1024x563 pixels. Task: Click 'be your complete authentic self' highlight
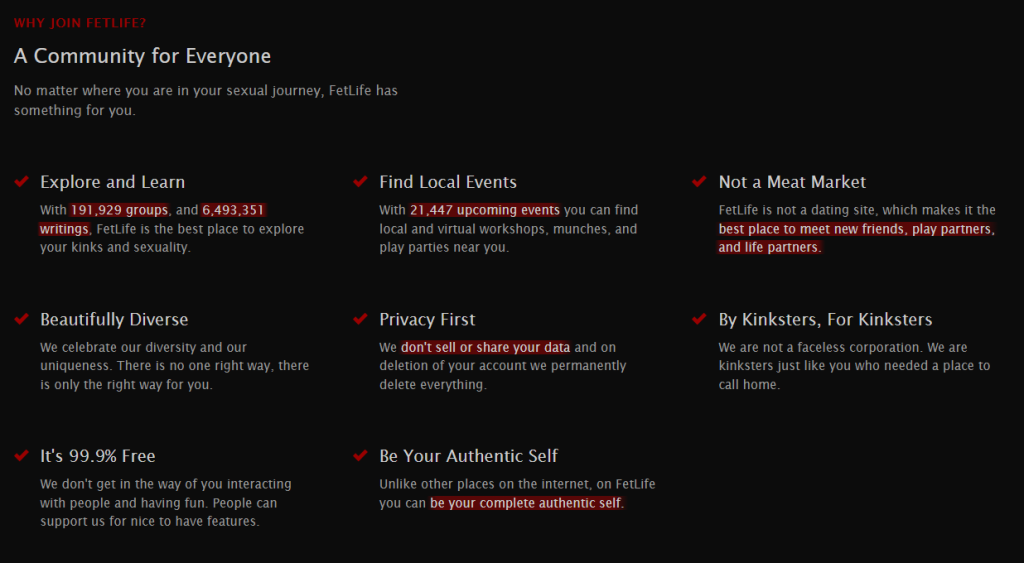[526, 503]
